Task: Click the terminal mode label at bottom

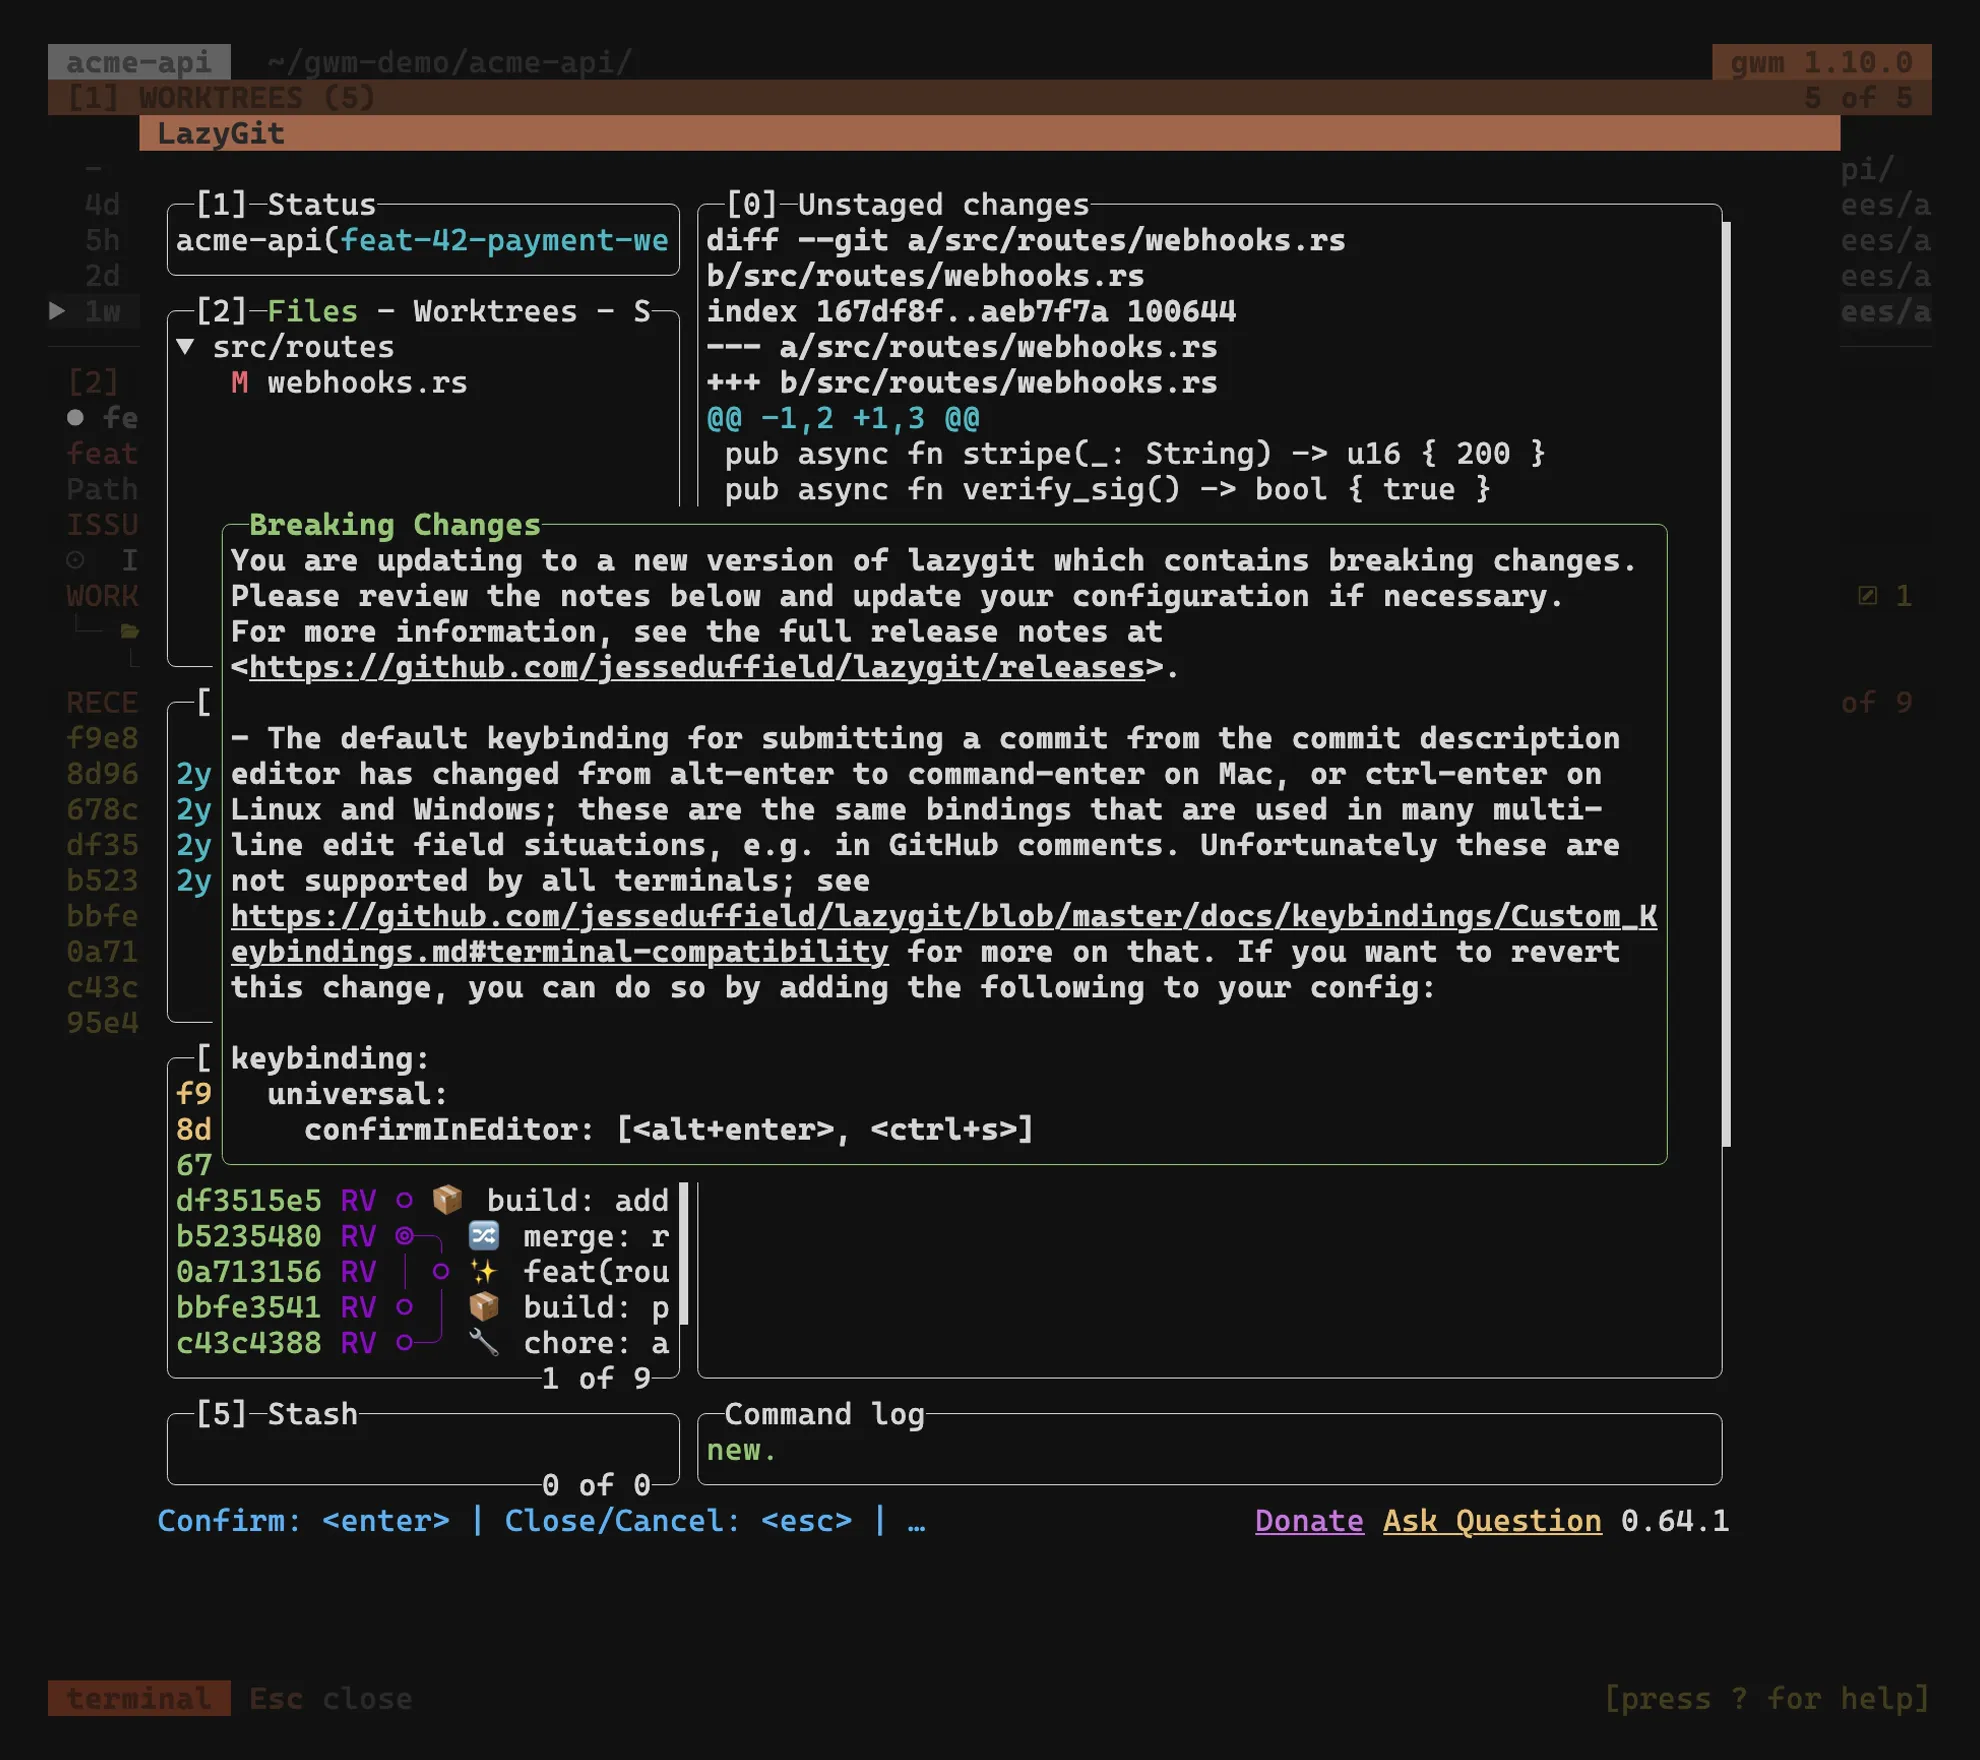Action: tap(139, 1698)
